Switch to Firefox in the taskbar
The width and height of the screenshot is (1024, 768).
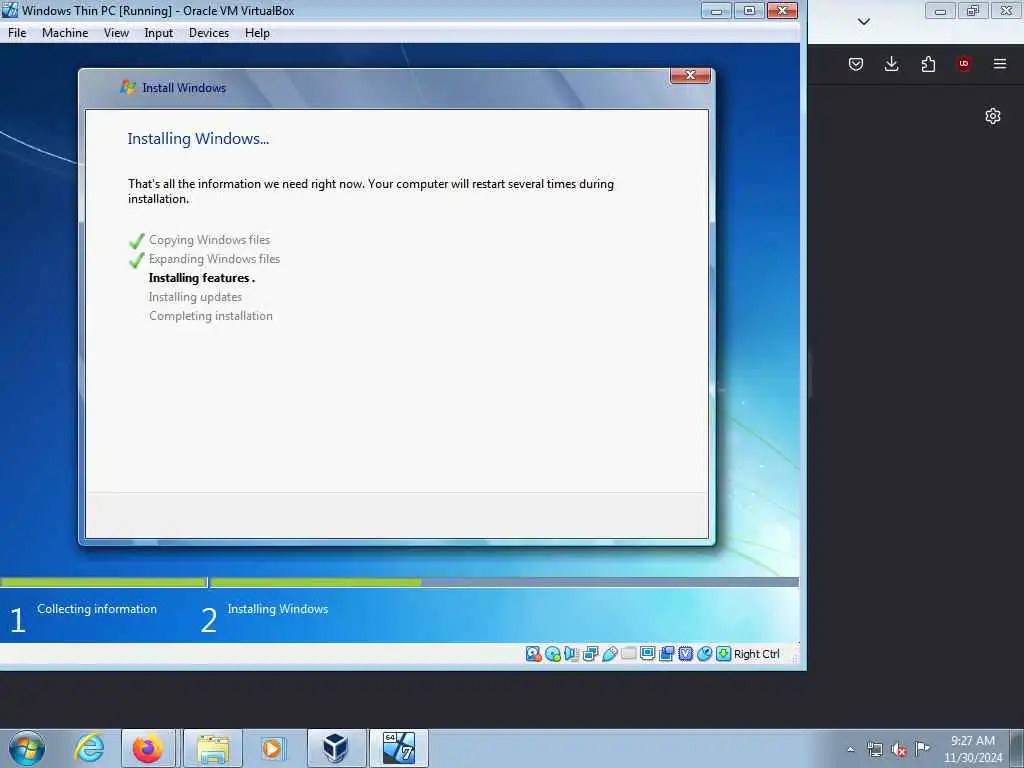[148, 748]
